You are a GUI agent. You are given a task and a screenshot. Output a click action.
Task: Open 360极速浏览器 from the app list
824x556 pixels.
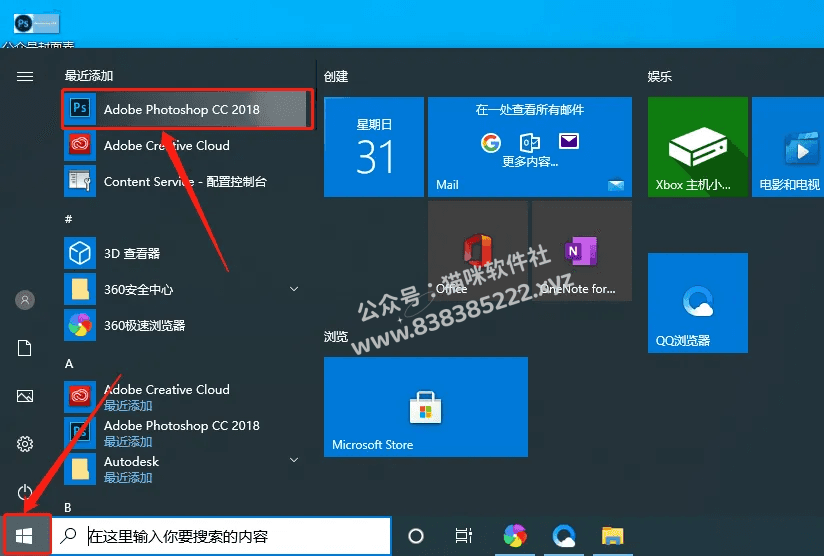click(188, 325)
